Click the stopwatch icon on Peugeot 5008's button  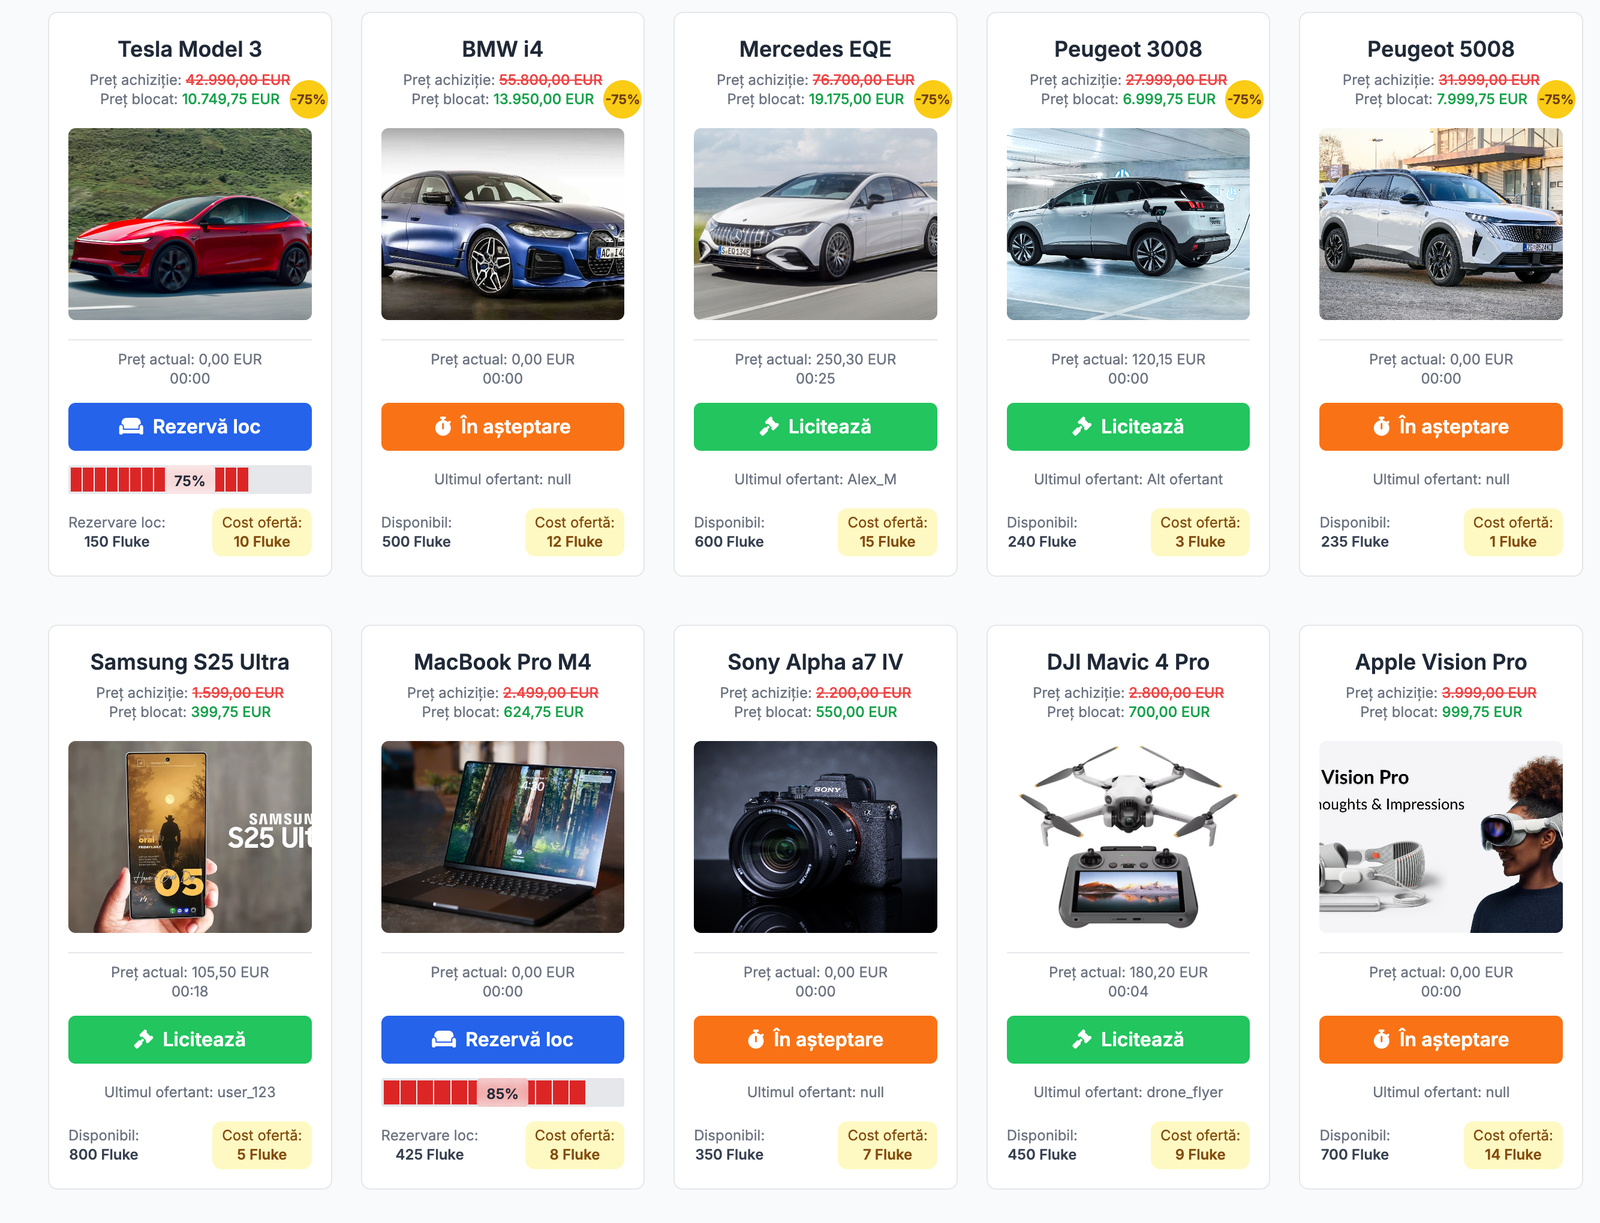(1381, 427)
